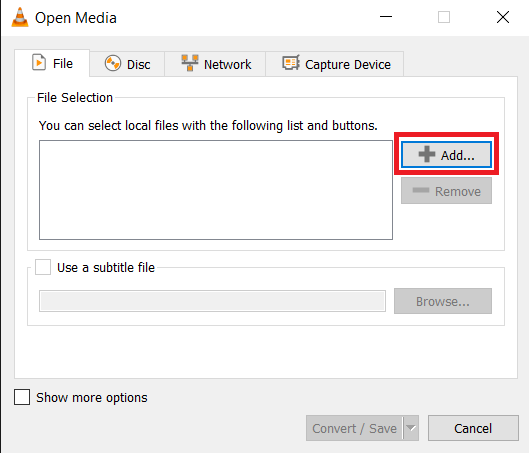Minimize the Open Media window

[x=386, y=17]
